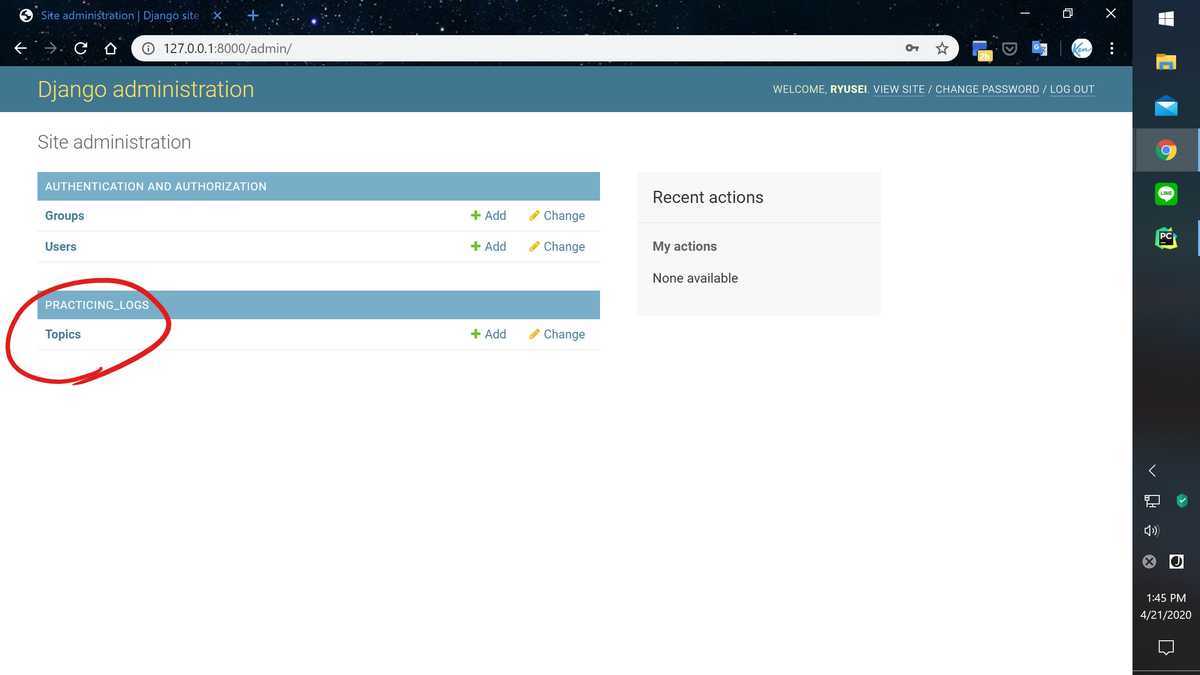Add a new Topic
The image size is (1200, 675).
(x=488, y=334)
